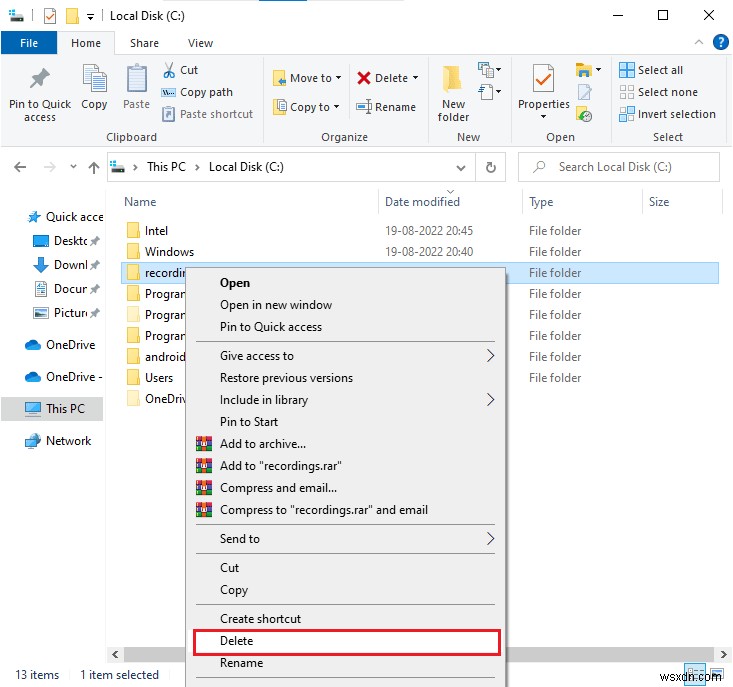Click the new folder quick access toolbar icon

(x=72, y=16)
